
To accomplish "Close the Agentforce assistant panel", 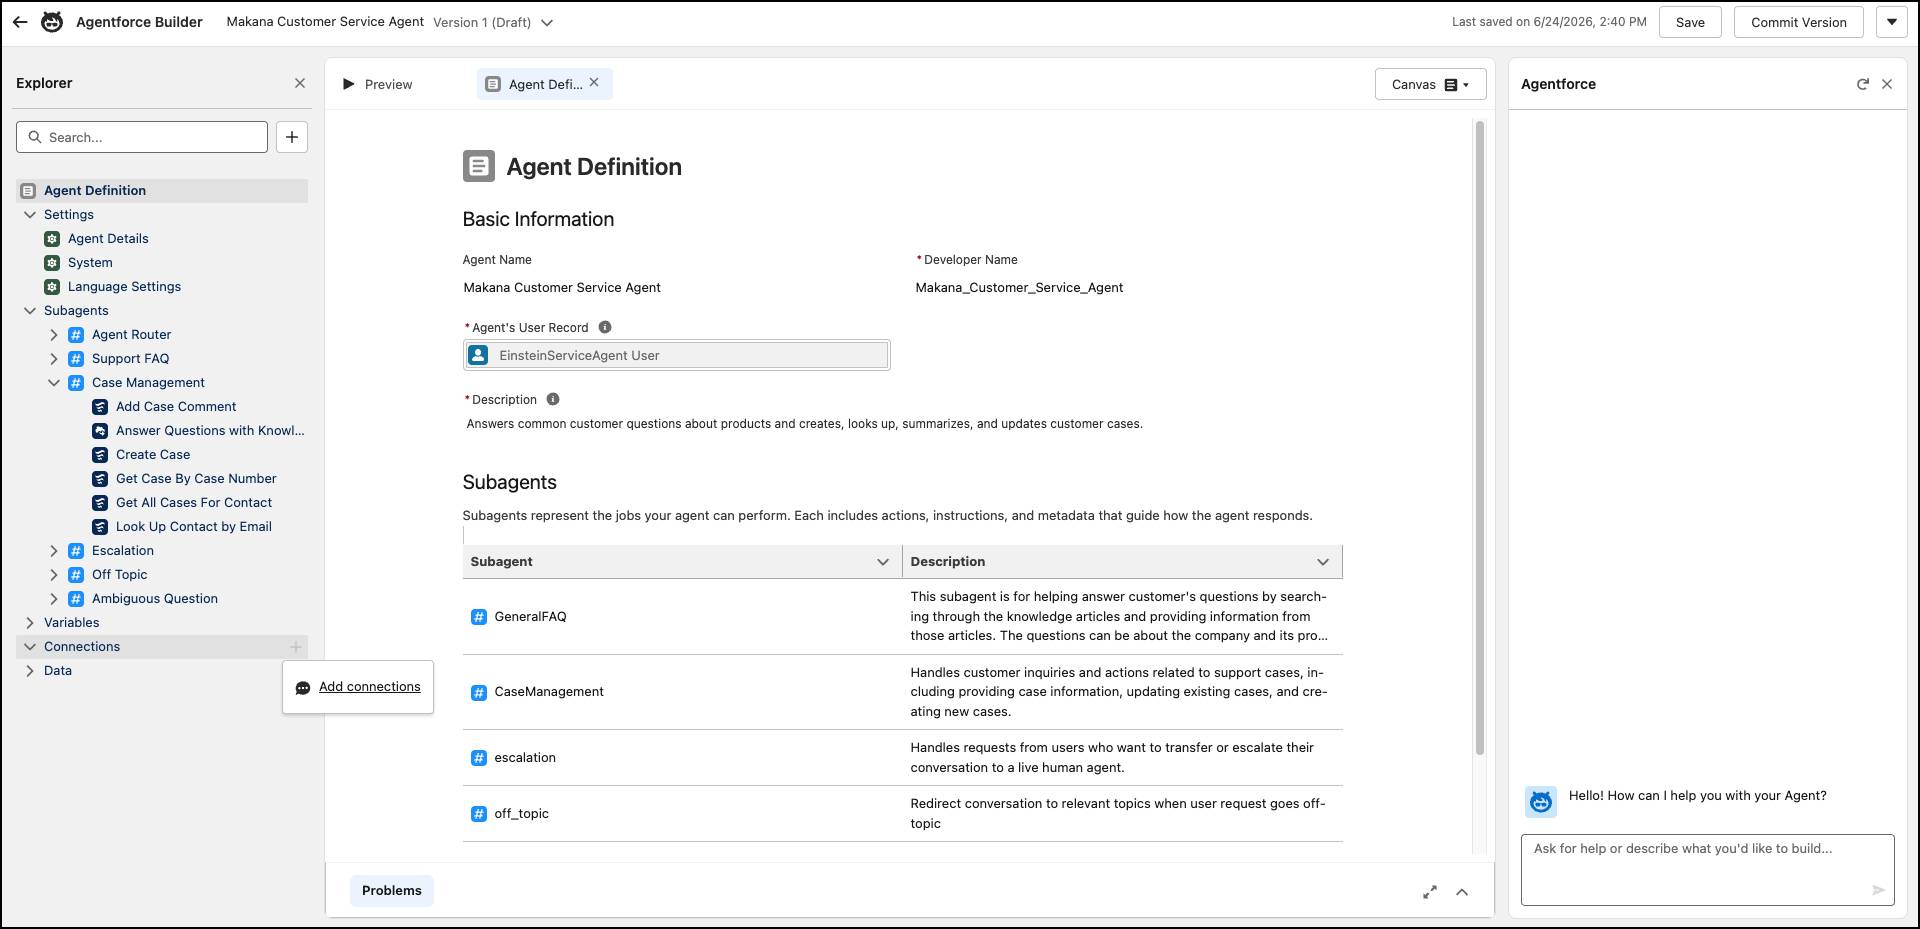I will click(x=1887, y=84).
